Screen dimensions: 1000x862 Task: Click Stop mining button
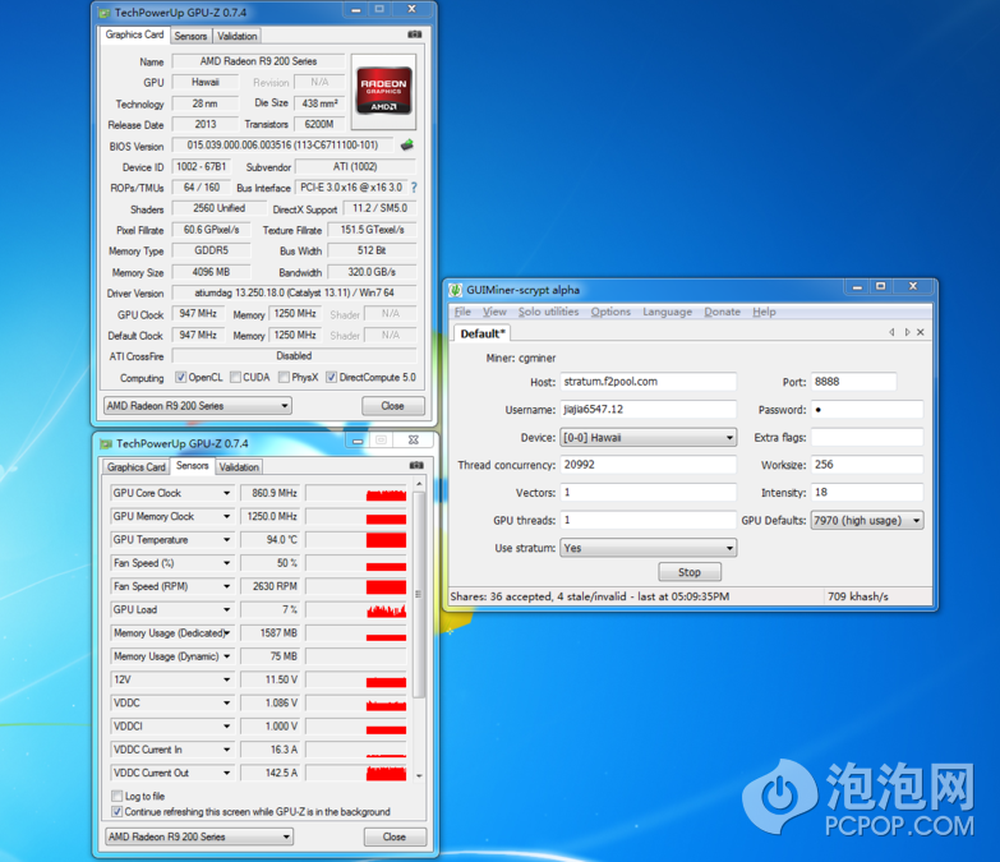coord(689,572)
